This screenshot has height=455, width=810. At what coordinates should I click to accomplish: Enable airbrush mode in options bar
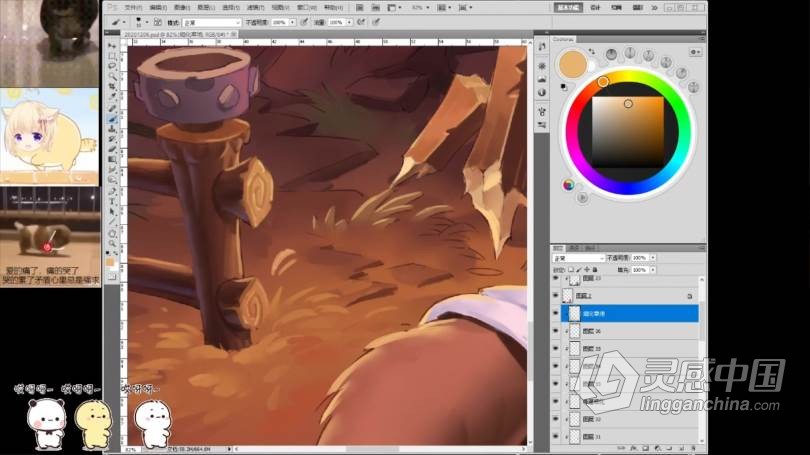[x=361, y=22]
